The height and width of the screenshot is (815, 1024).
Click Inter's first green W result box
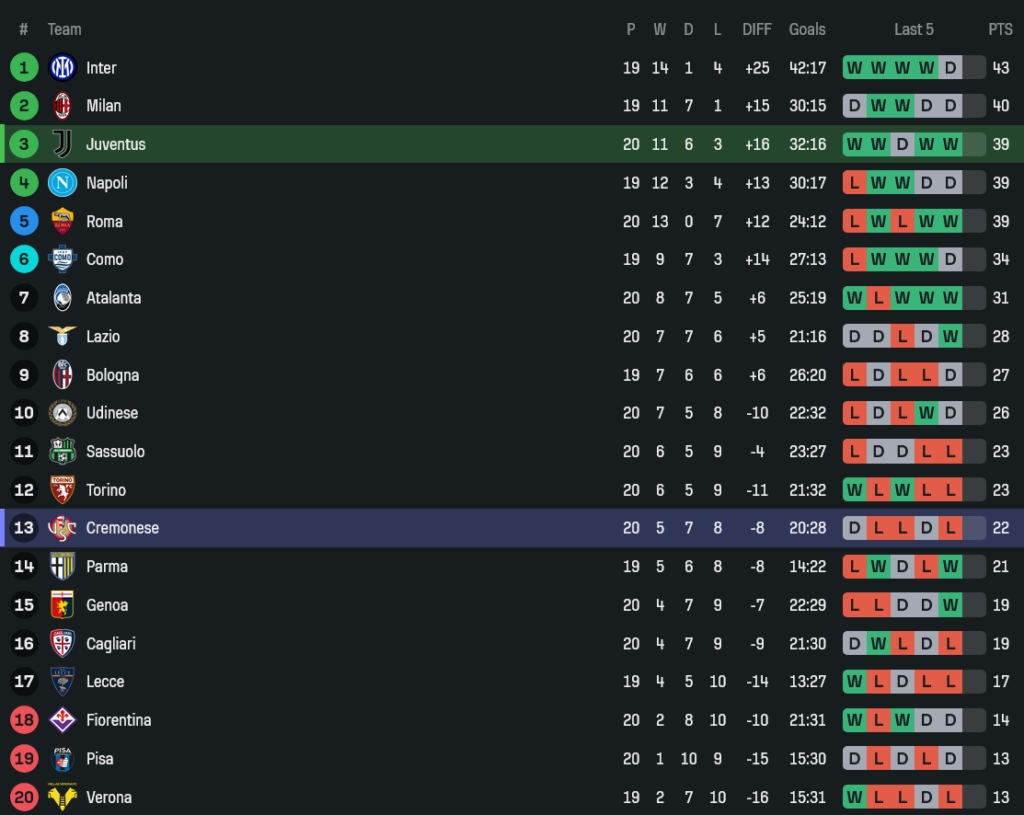pyautogui.click(x=854, y=68)
